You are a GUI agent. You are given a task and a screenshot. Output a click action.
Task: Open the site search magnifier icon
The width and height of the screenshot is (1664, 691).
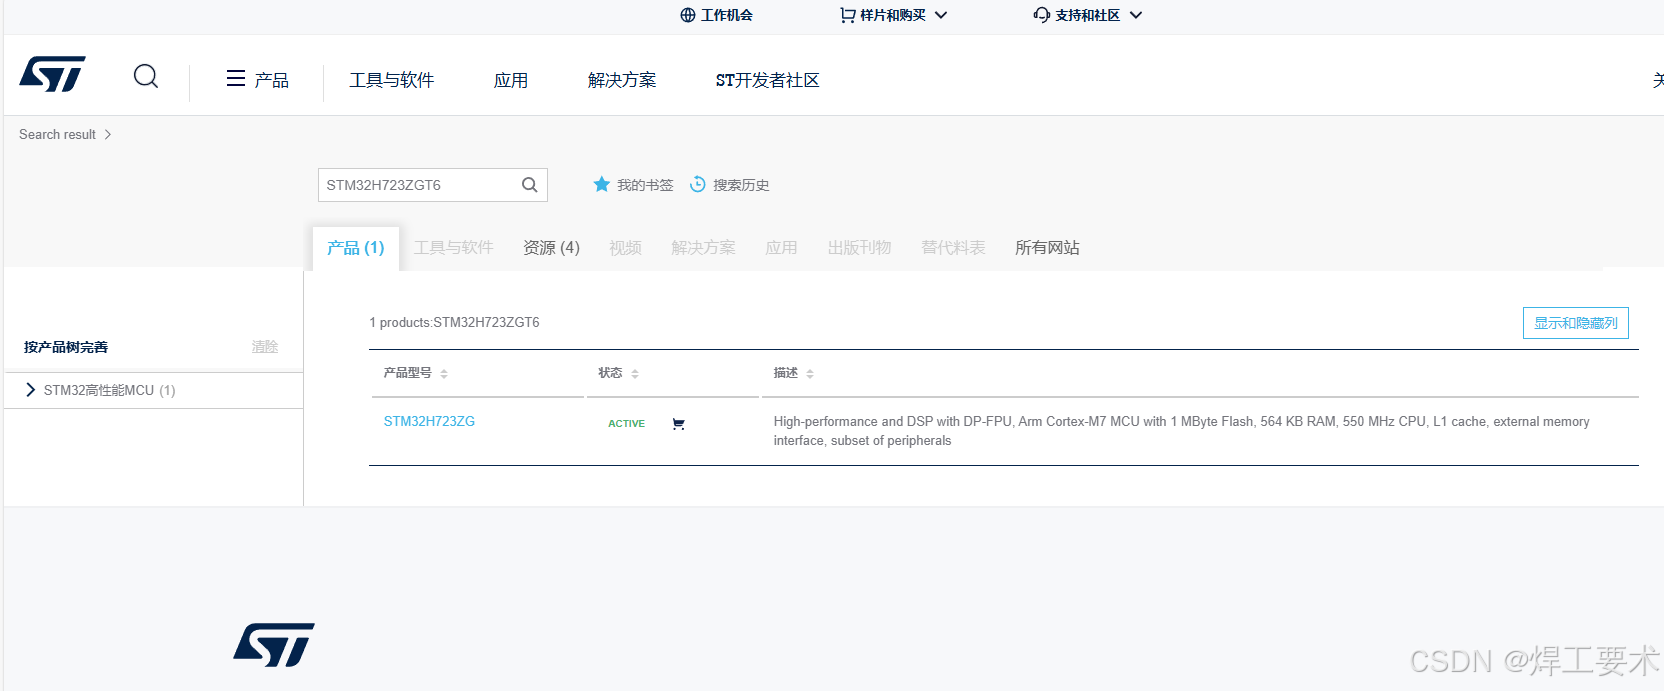[146, 76]
